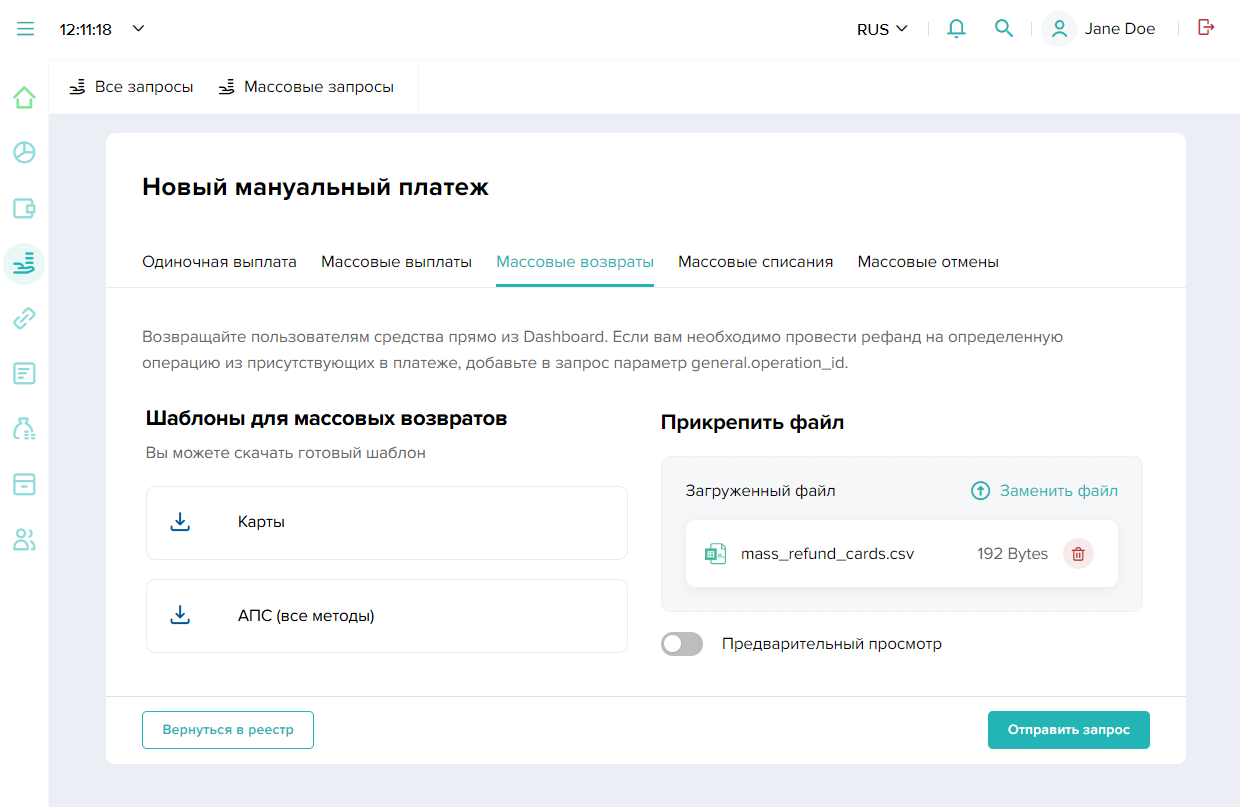The image size is (1240, 807).
Task: Open Jane Doe user profile menu
Action: (x=1099, y=29)
